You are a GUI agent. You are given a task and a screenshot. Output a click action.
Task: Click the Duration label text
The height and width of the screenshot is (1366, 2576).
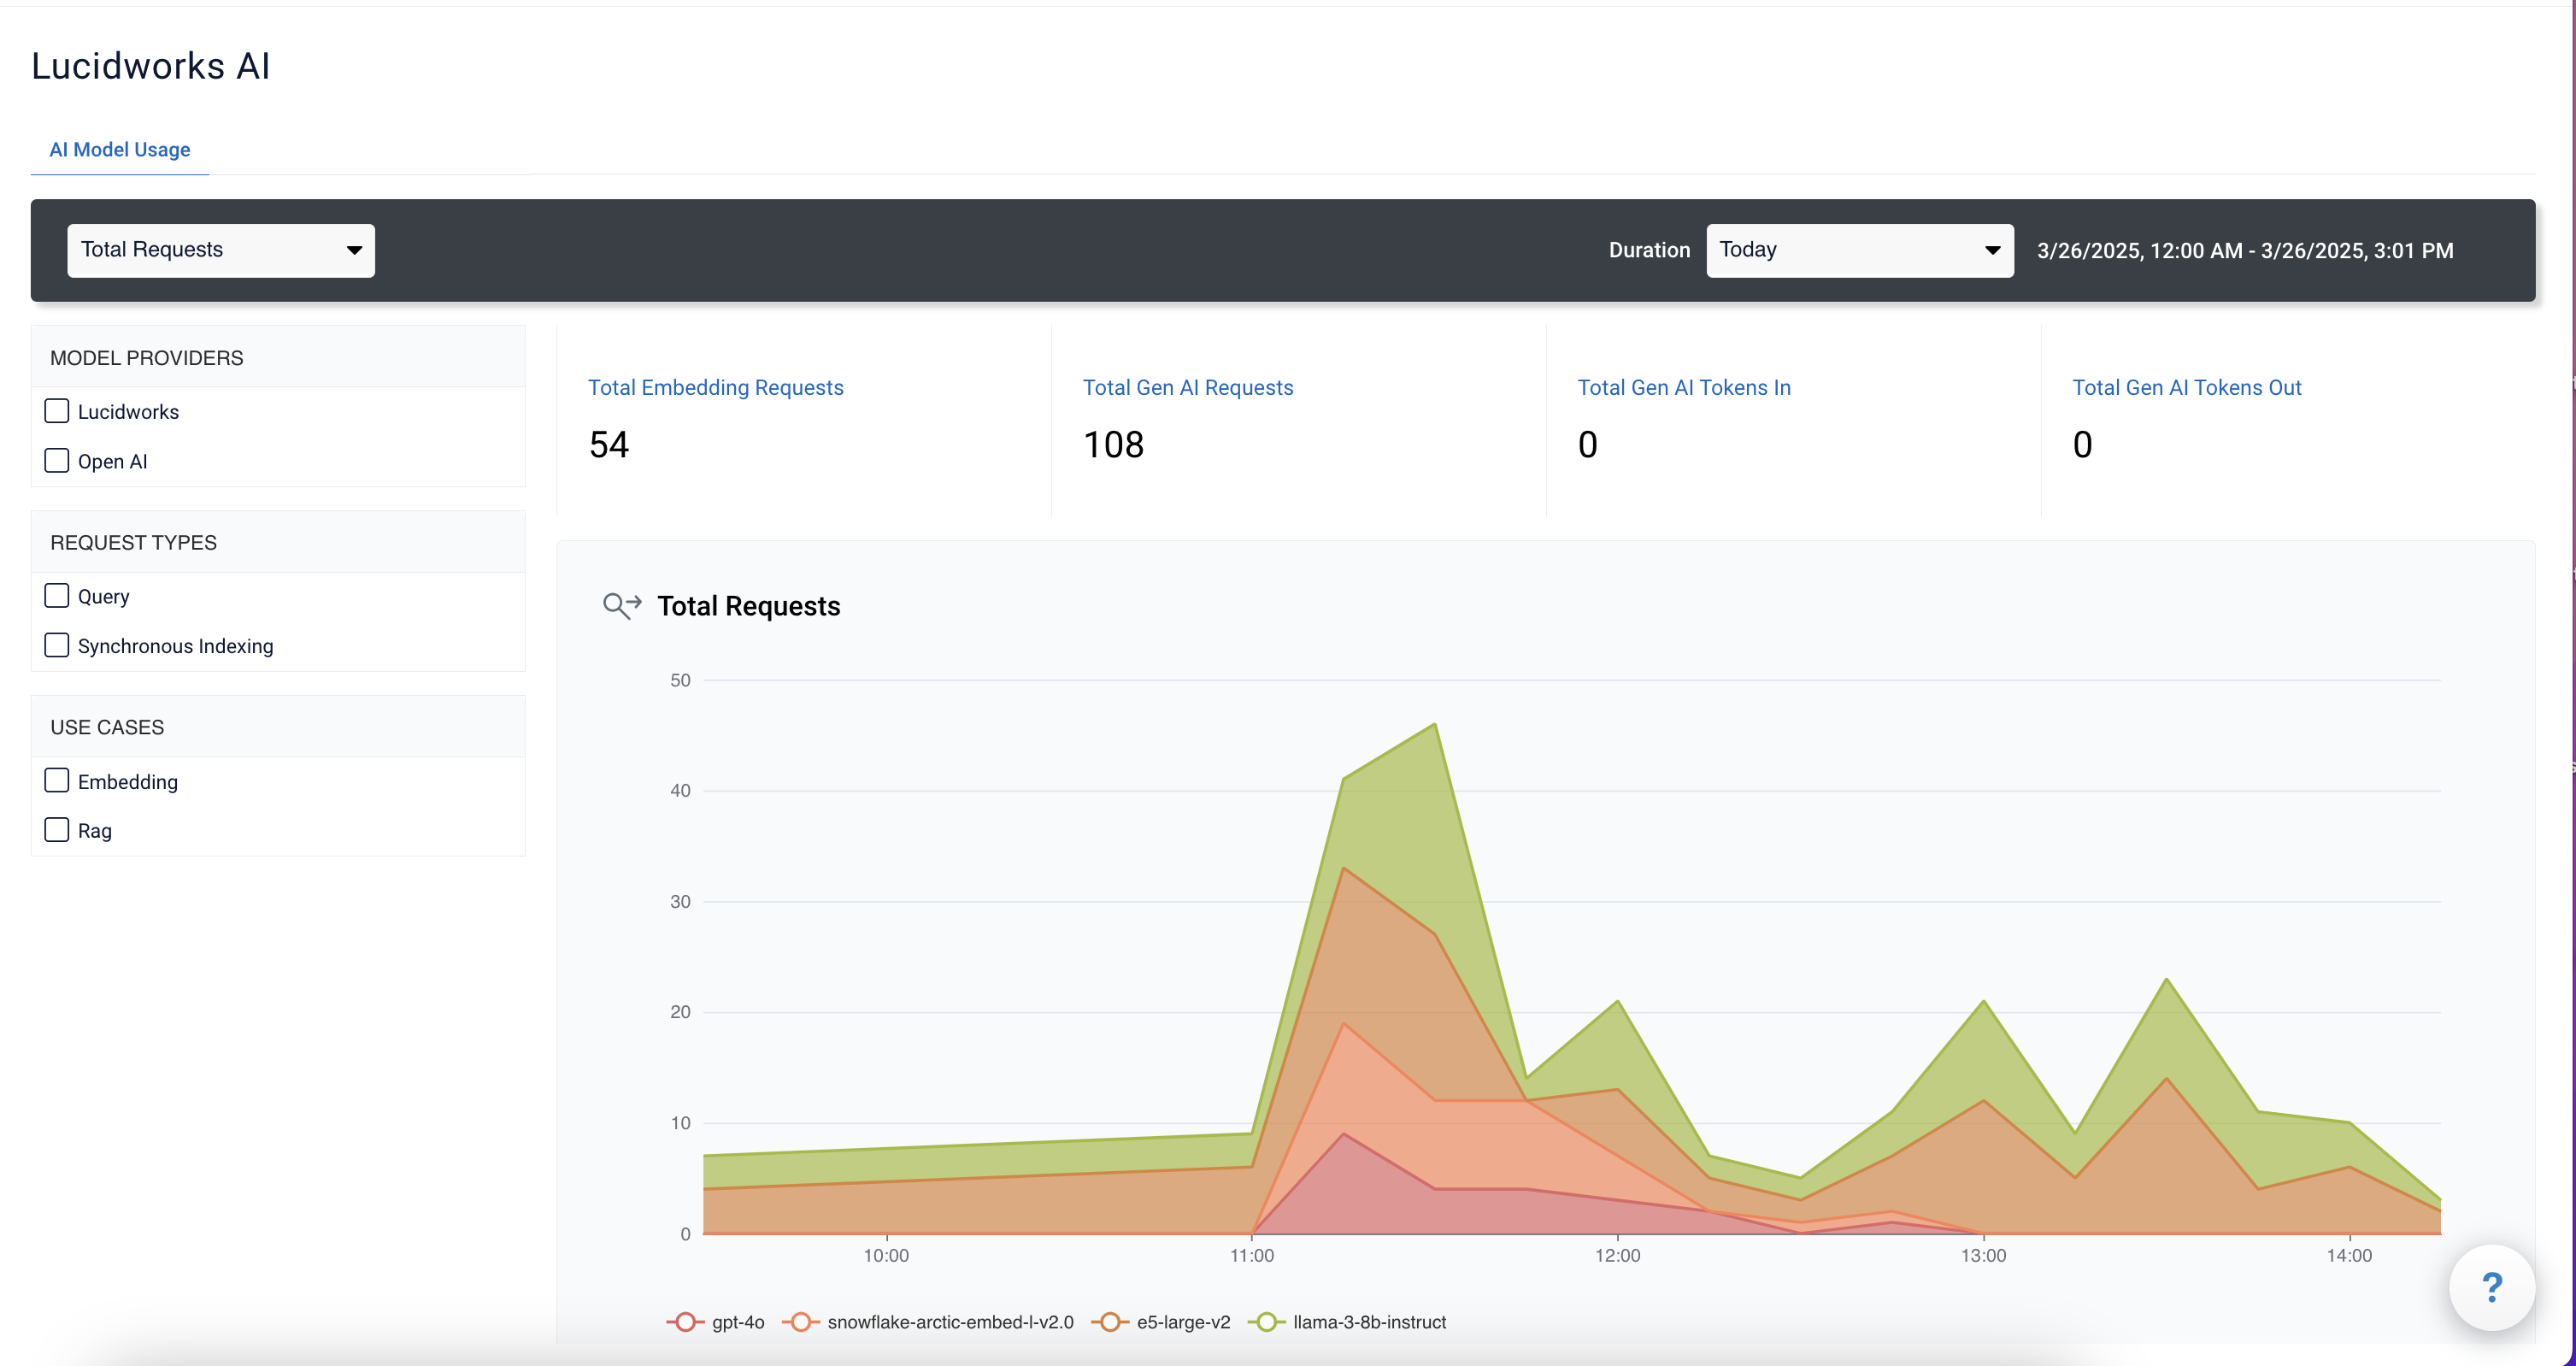coord(1650,250)
